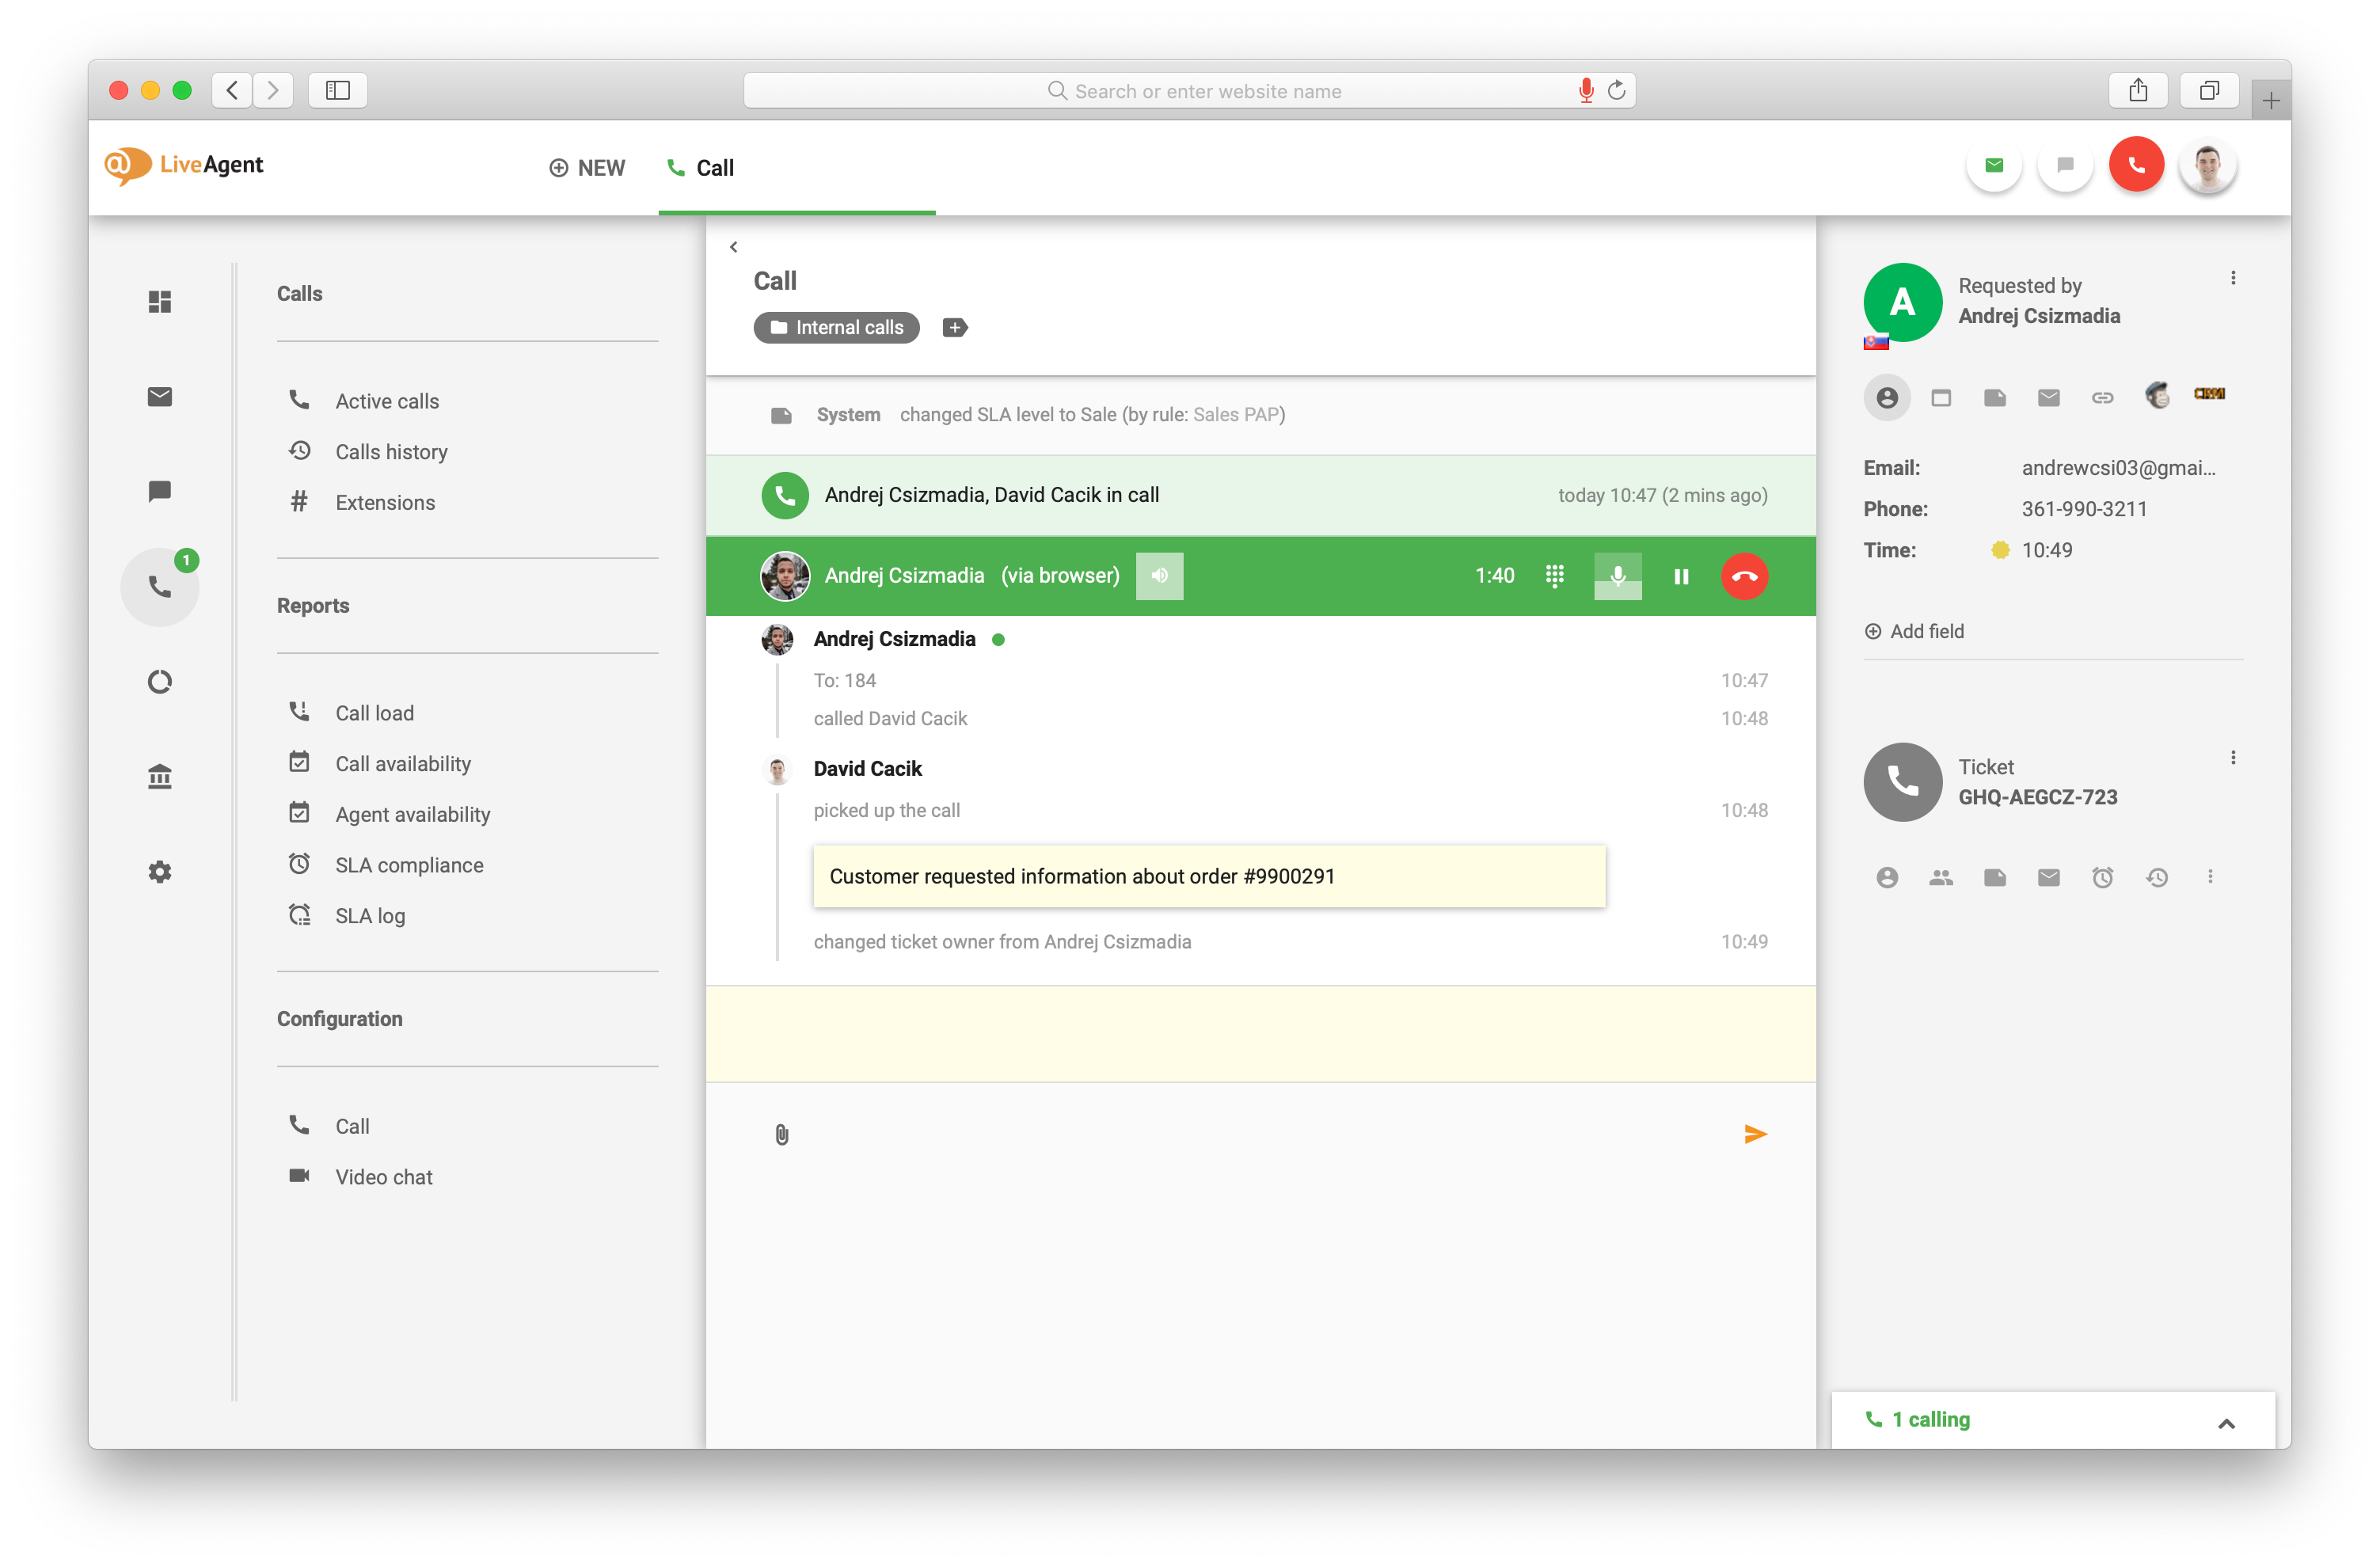Screen dimensions: 2380x1566
Task: Open the Dashboard icon in the sidebar
Action: 160,301
